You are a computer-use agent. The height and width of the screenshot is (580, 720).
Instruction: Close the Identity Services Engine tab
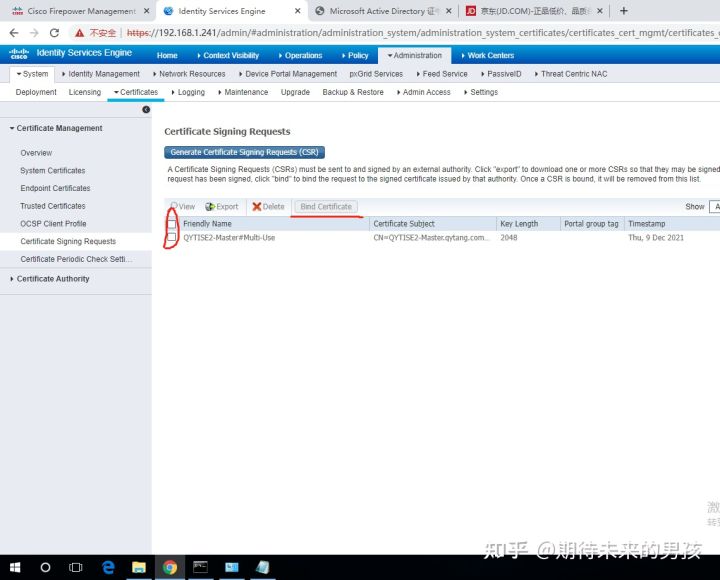click(298, 11)
